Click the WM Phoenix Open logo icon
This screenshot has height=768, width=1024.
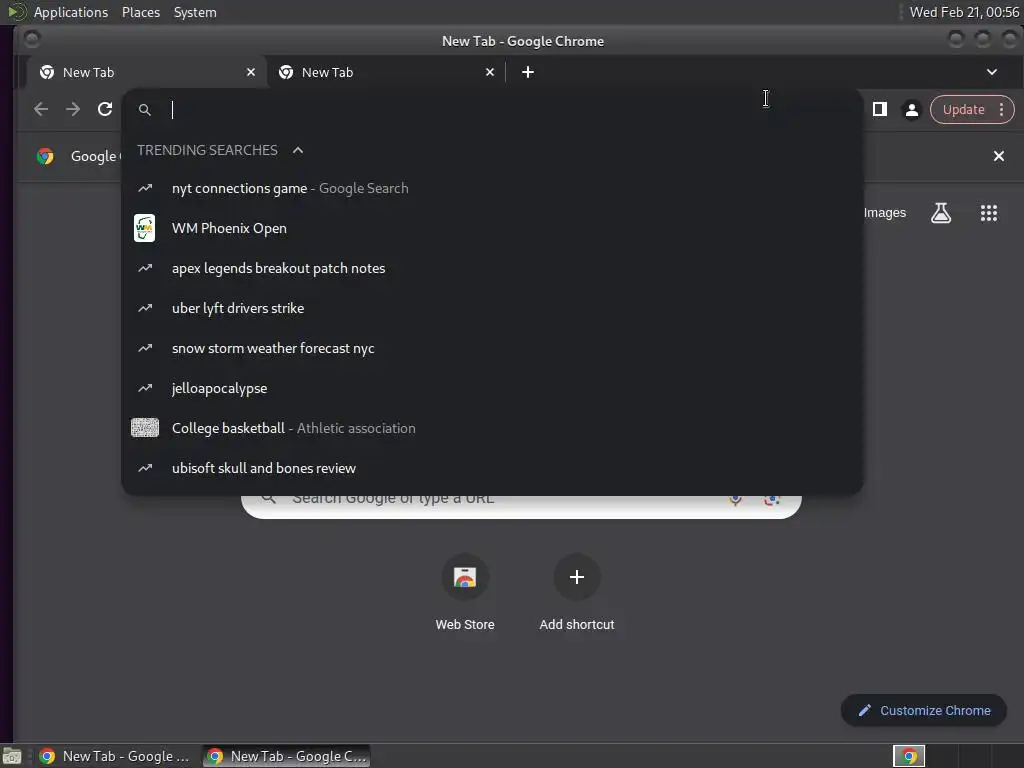click(144, 228)
